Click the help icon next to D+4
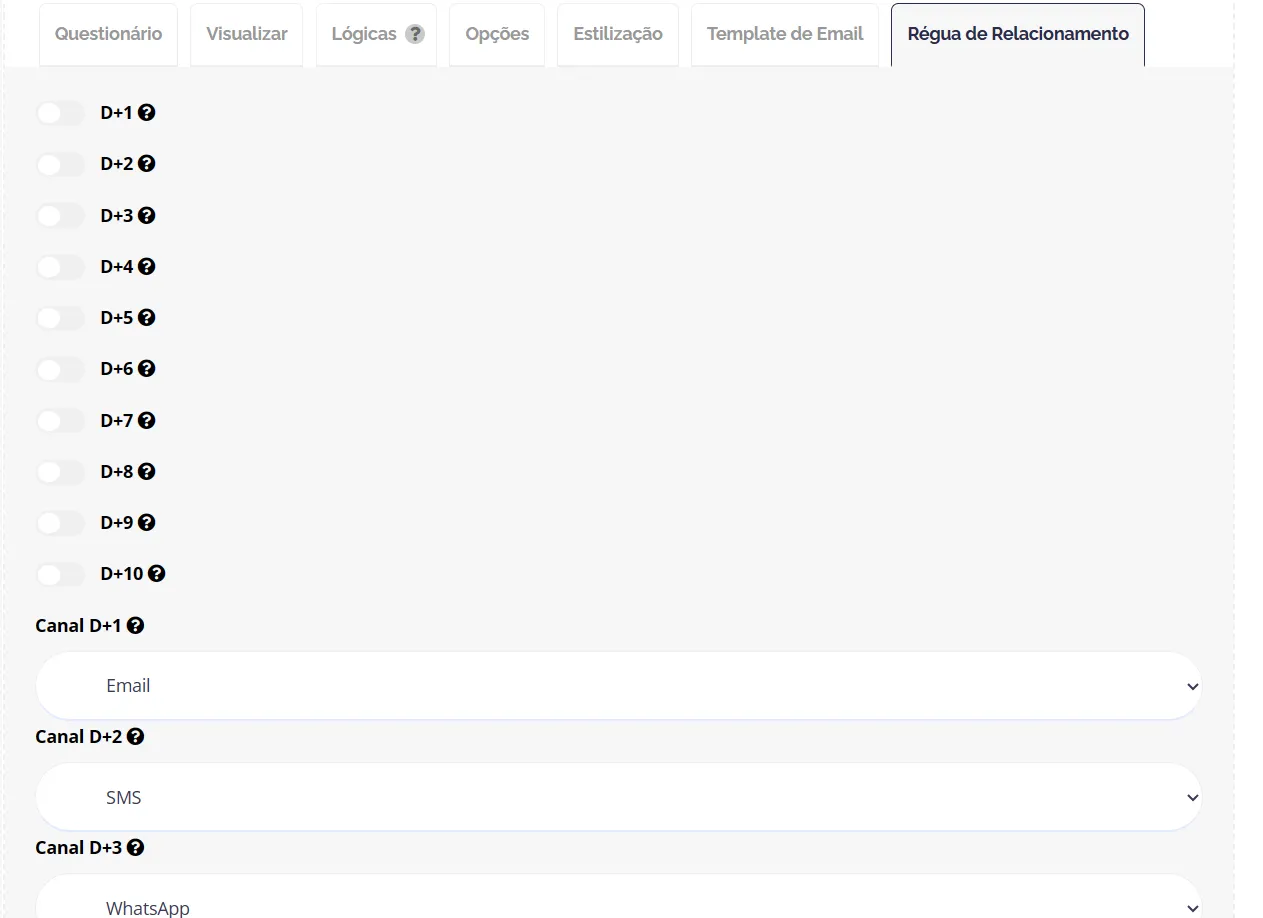This screenshot has width=1263, height=918. pyautogui.click(x=146, y=267)
